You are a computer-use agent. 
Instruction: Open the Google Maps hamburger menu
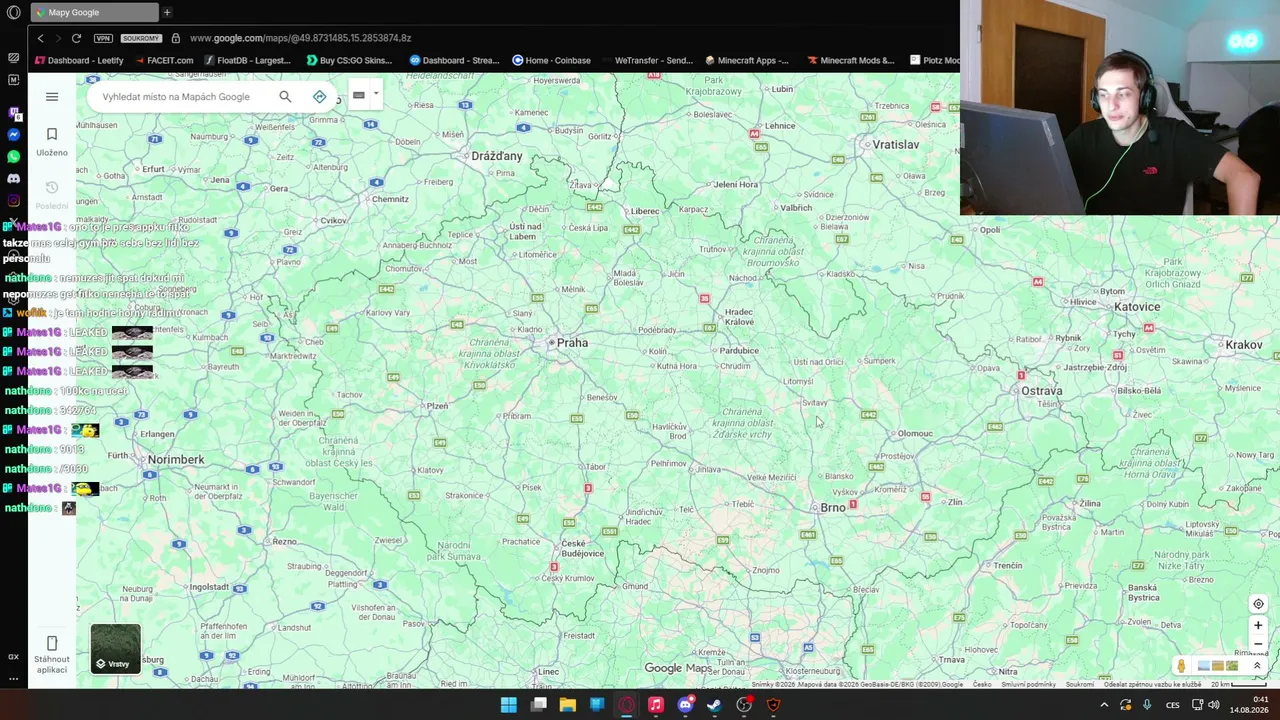pyautogui.click(x=52, y=97)
